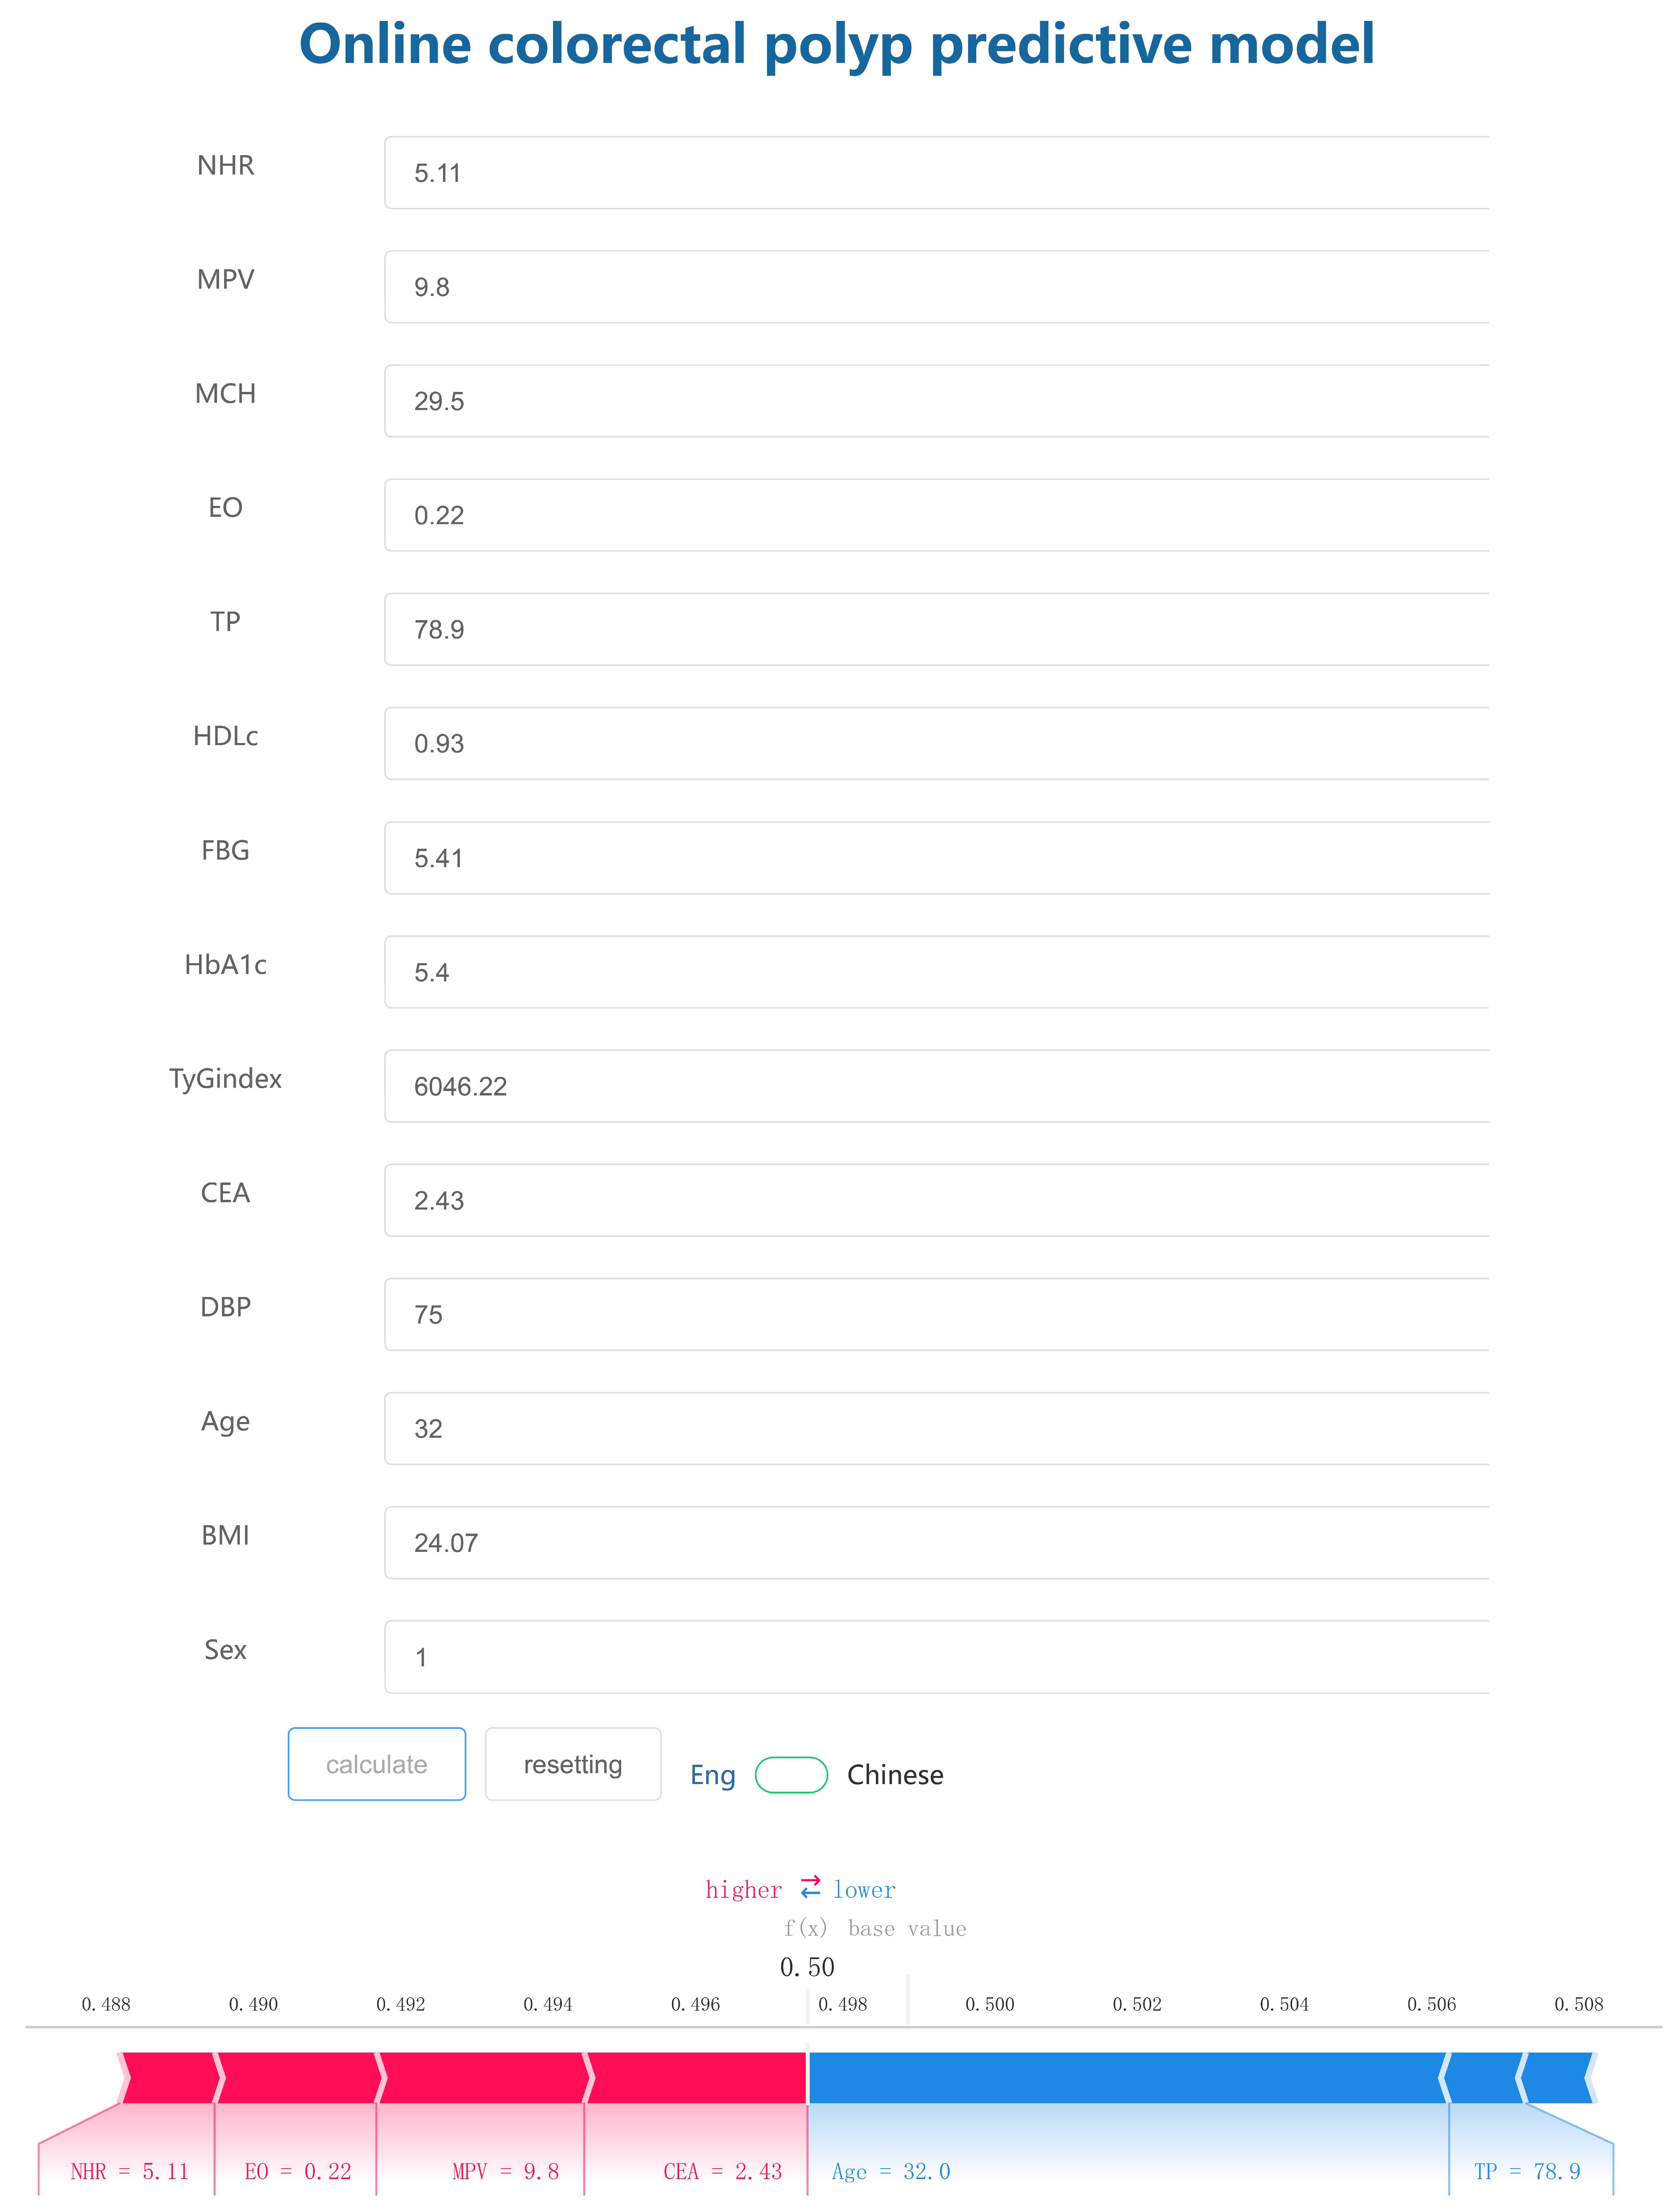This screenshot has height=2211, width=1680.
Task: Click the calculate button
Action: (376, 1764)
